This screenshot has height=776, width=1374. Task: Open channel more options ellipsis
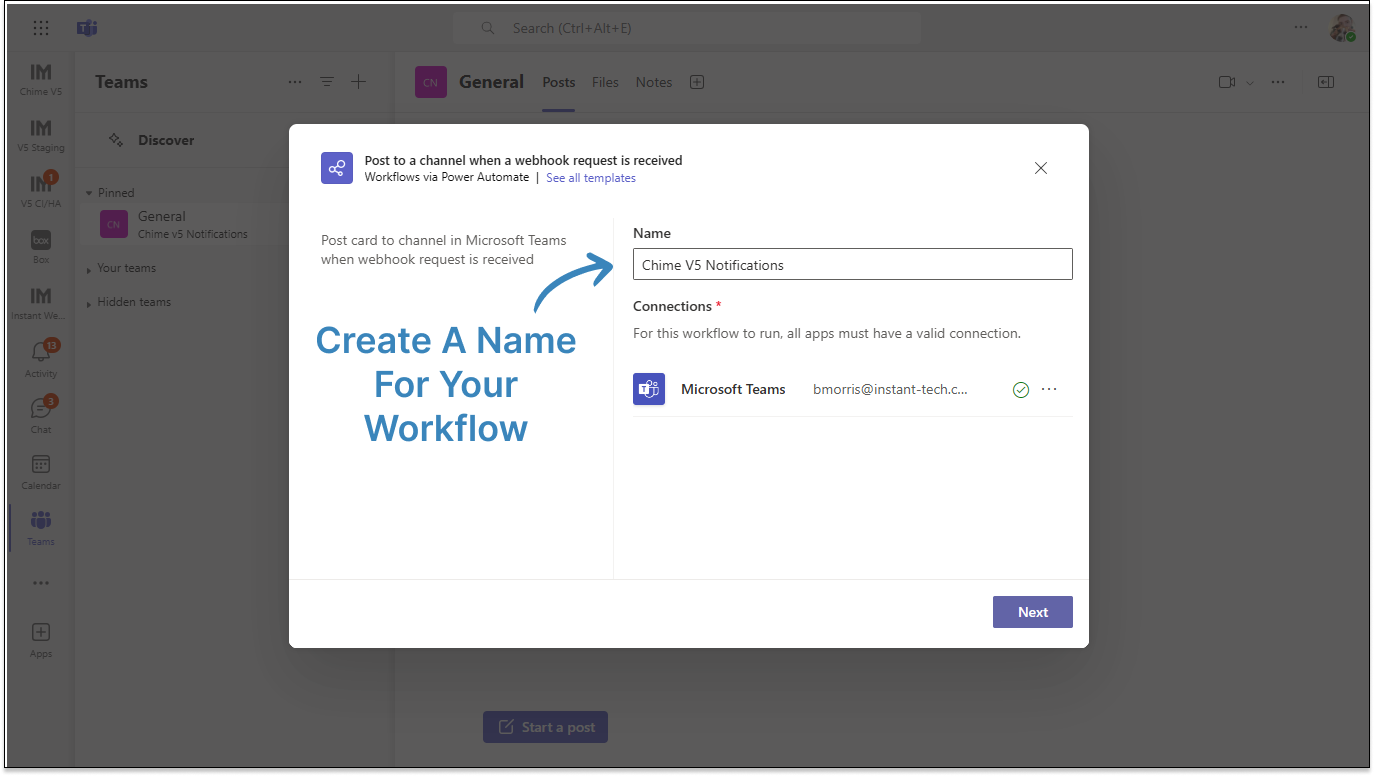[x=1278, y=82]
